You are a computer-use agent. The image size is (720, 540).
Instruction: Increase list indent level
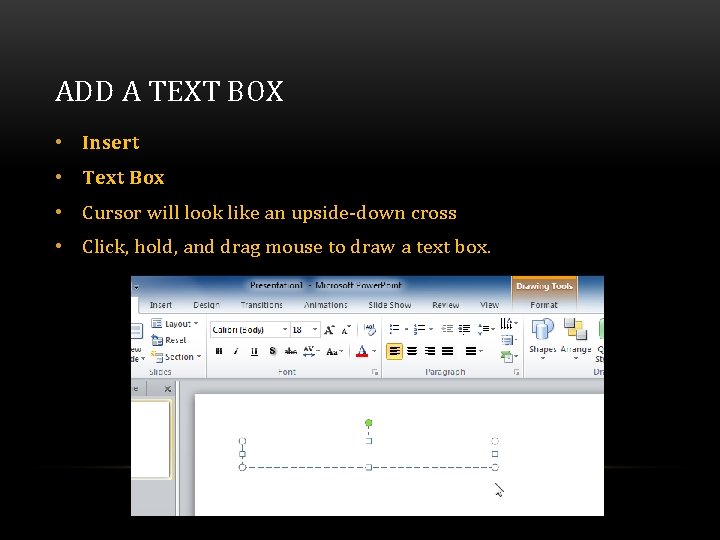click(464, 329)
